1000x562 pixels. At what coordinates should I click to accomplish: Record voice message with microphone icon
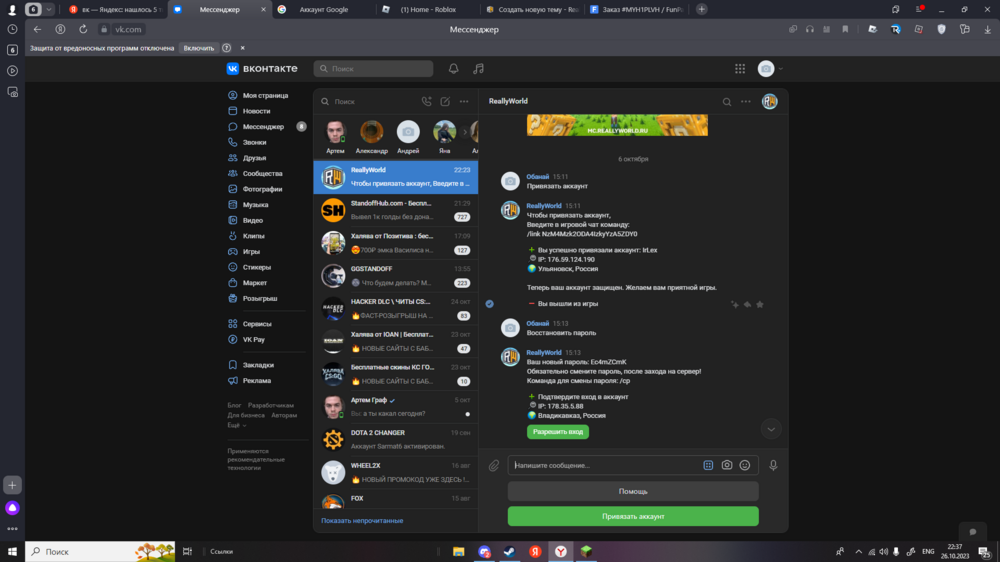point(773,466)
